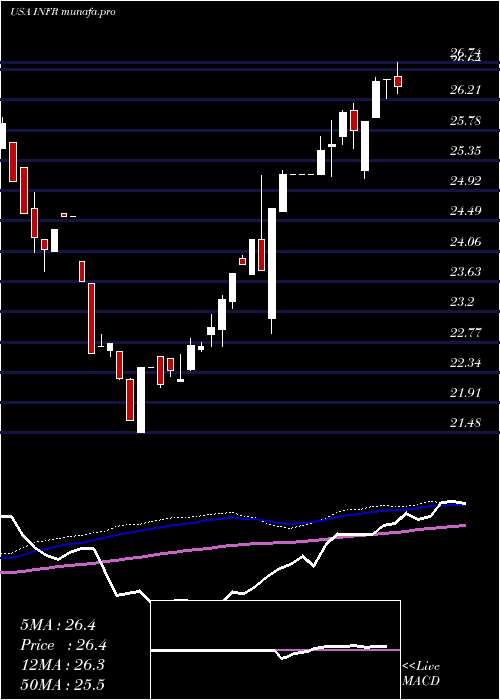Click the lowest white candlestick near 21.48
Screen dimensions: 500x700
tap(141, 400)
